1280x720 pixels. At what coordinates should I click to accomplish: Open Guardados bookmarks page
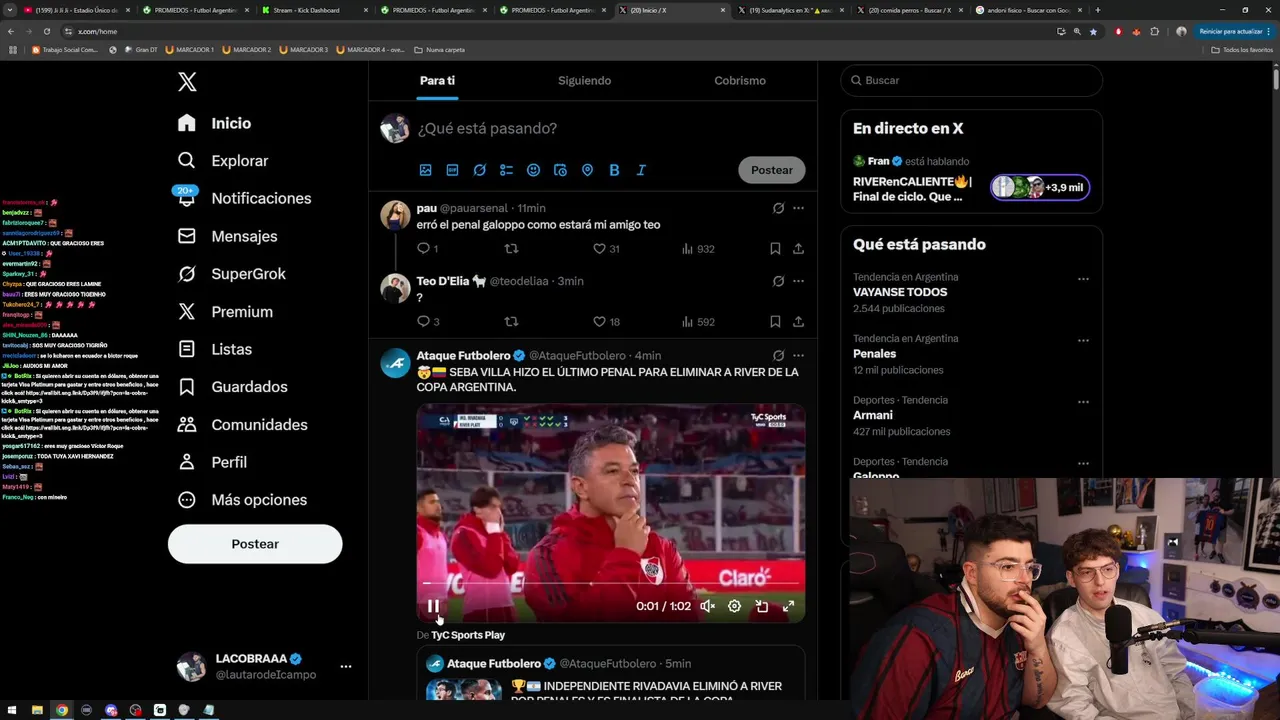(x=232, y=387)
